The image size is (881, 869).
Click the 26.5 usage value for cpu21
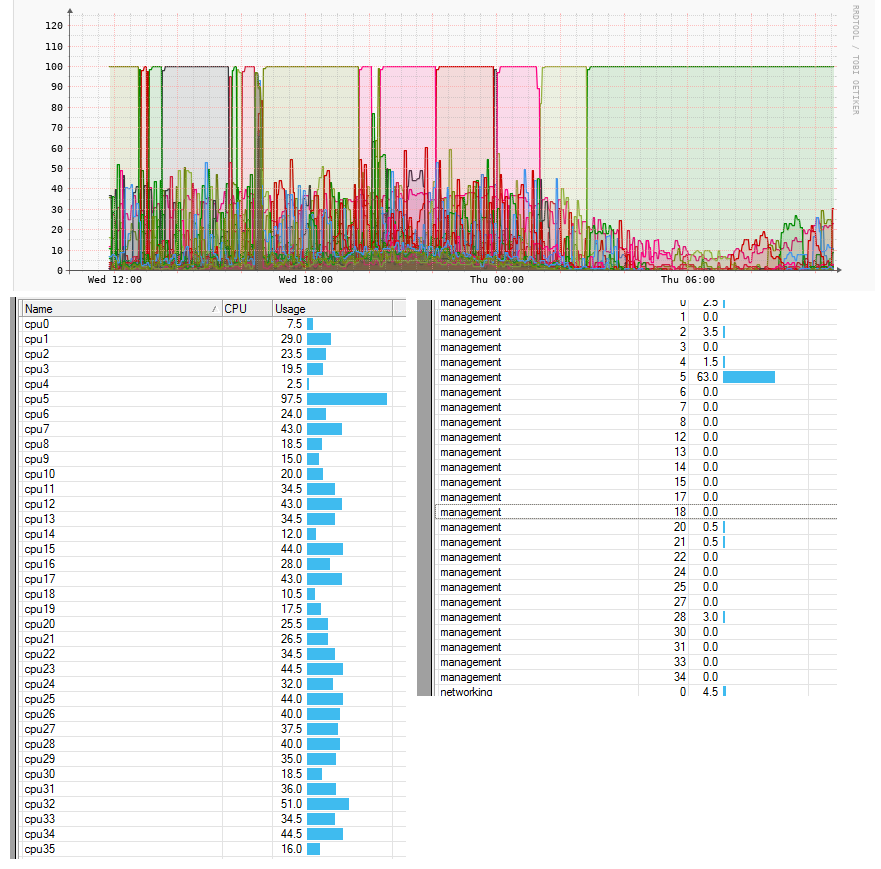(x=292, y=639)
